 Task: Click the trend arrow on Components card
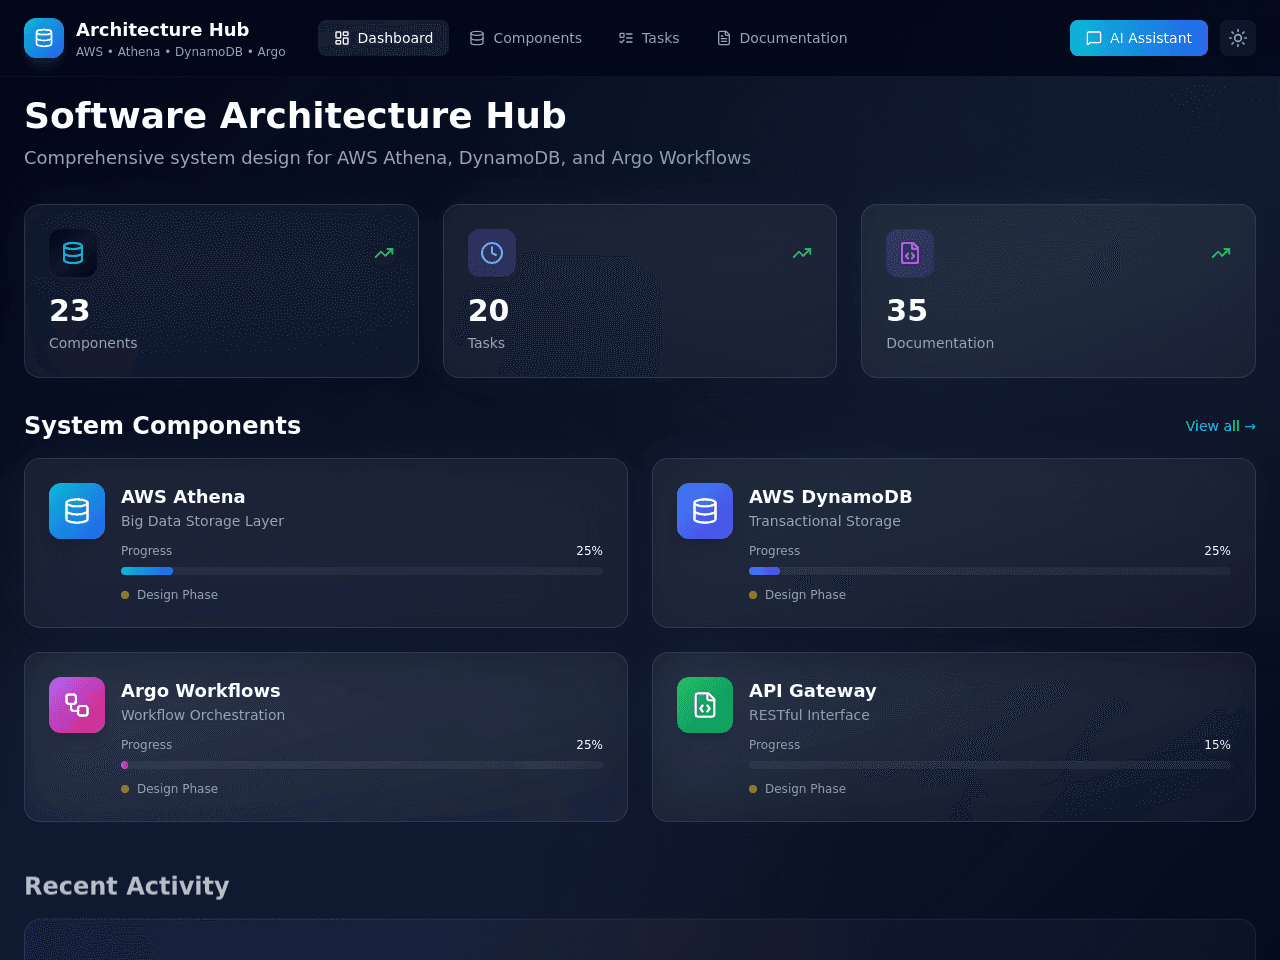[384, 253]
